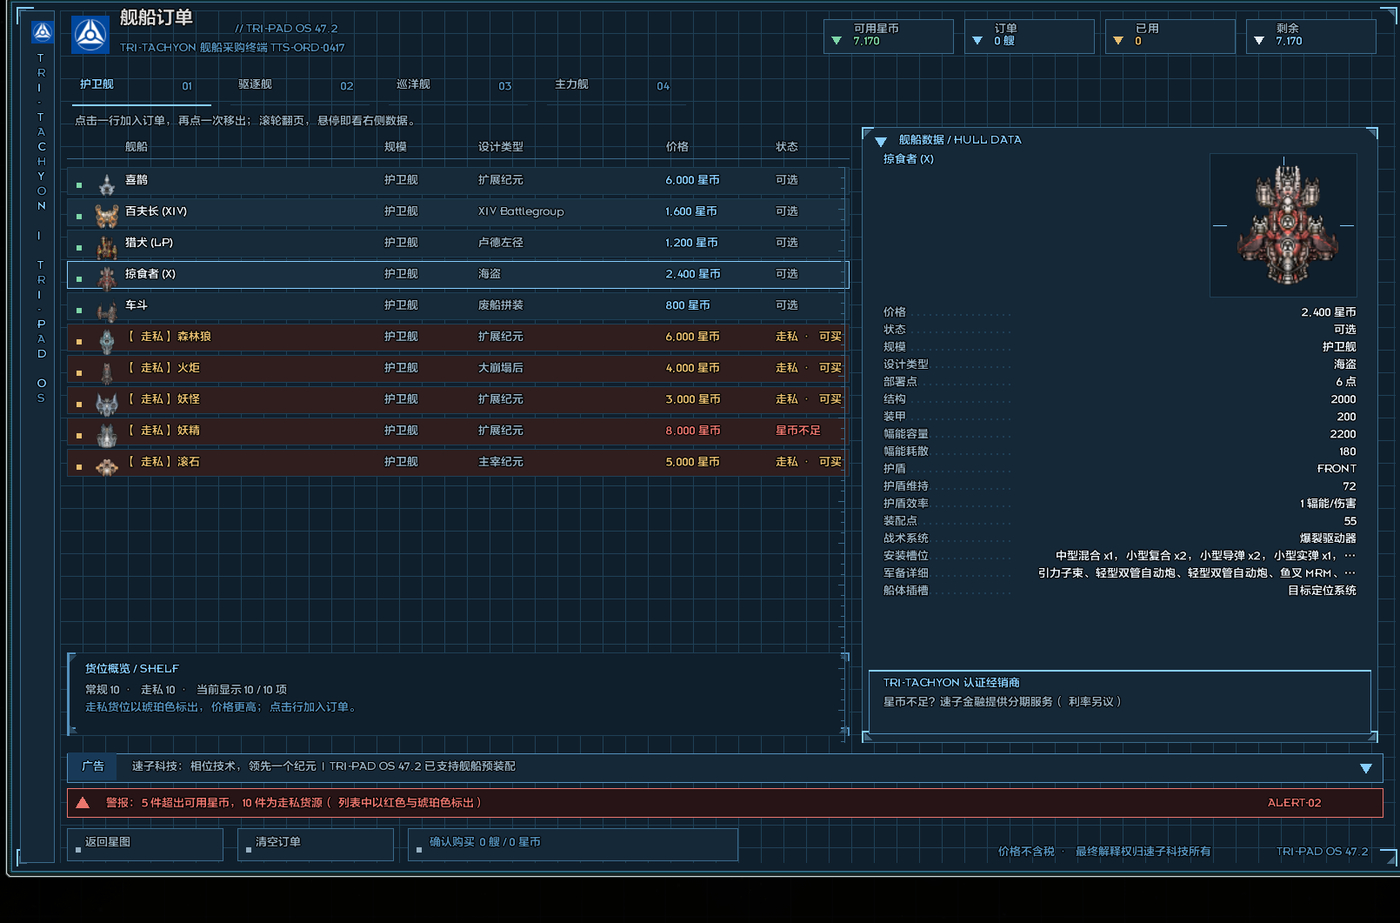1400x923 pixels.
Task: Select the 喜鹊 ship icon
Action: 107,184
